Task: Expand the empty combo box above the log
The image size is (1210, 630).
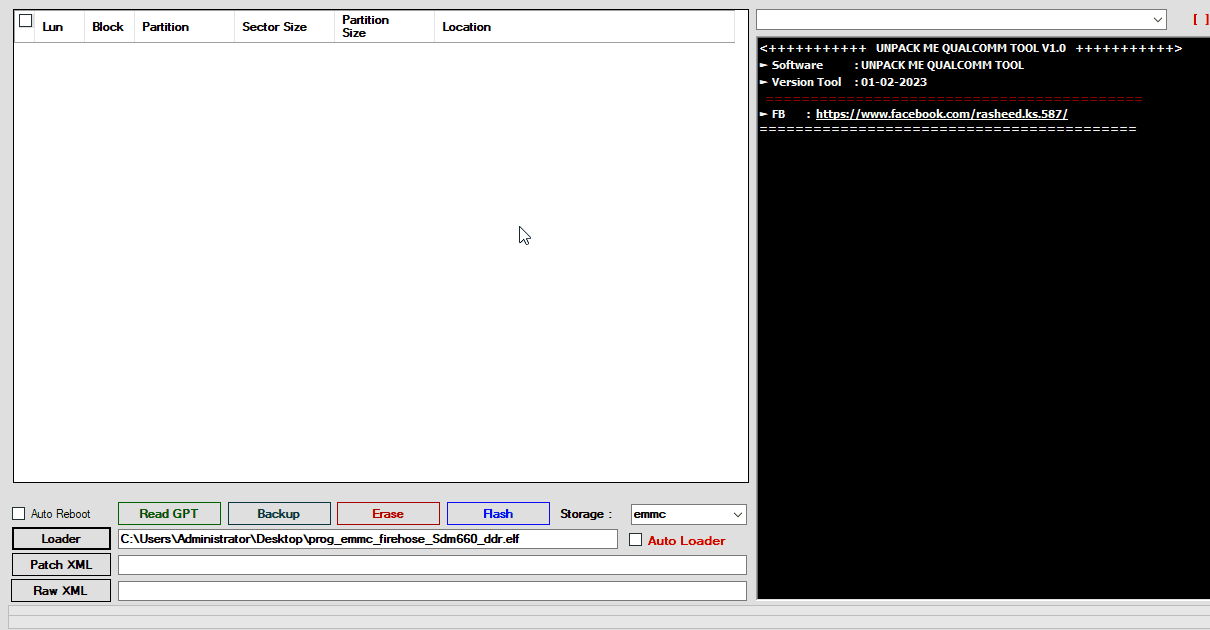Action: [961, 20]
